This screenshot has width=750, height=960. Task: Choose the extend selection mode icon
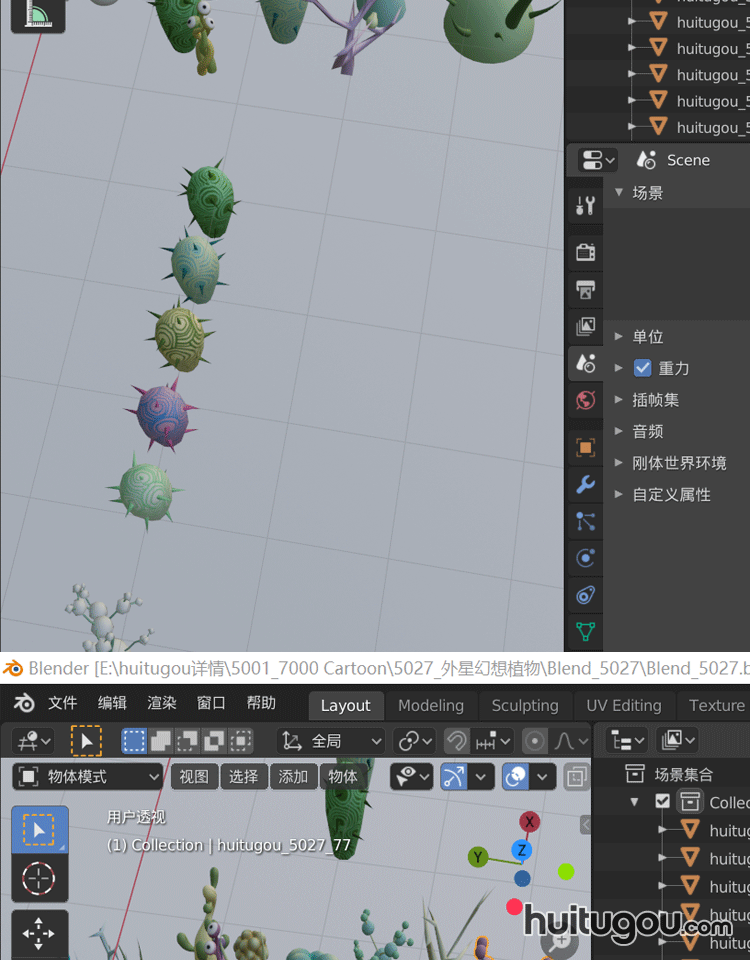(x=161, y=741)
